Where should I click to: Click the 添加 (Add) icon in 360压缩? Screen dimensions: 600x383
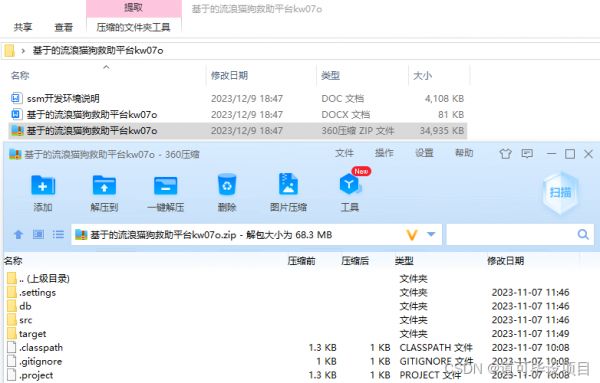click(x=43, y=186)
